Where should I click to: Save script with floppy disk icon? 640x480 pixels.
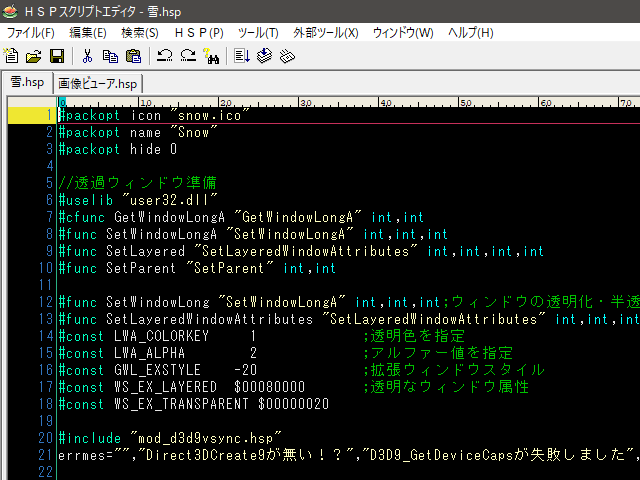pos(57,56)
